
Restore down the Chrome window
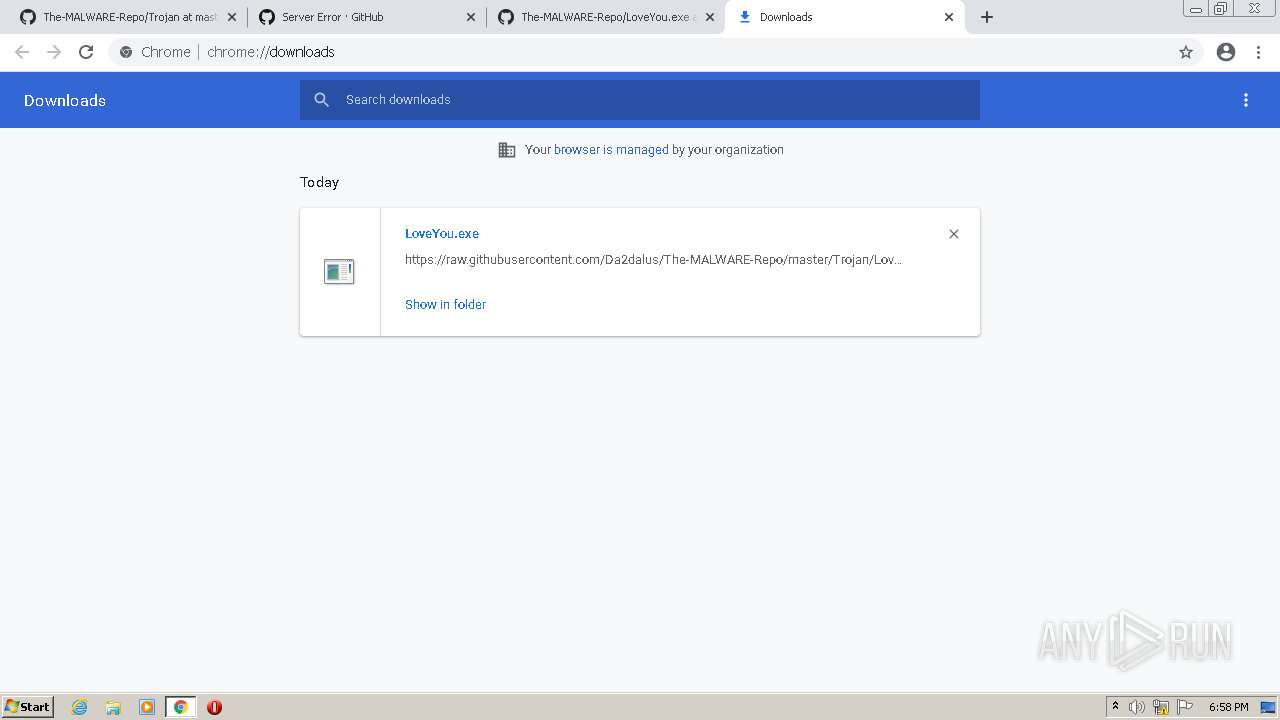pos(1221,8)
